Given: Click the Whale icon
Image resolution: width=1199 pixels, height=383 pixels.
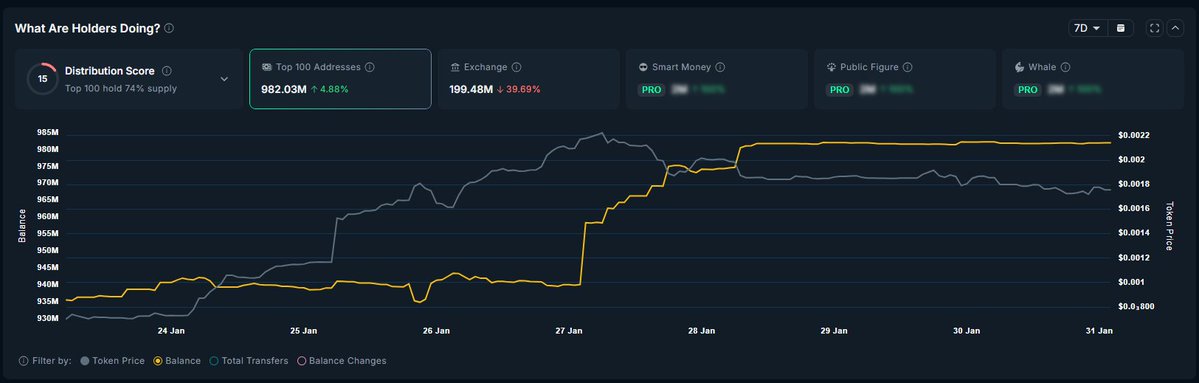Looking at the screenshot, I should [1019, 67].
